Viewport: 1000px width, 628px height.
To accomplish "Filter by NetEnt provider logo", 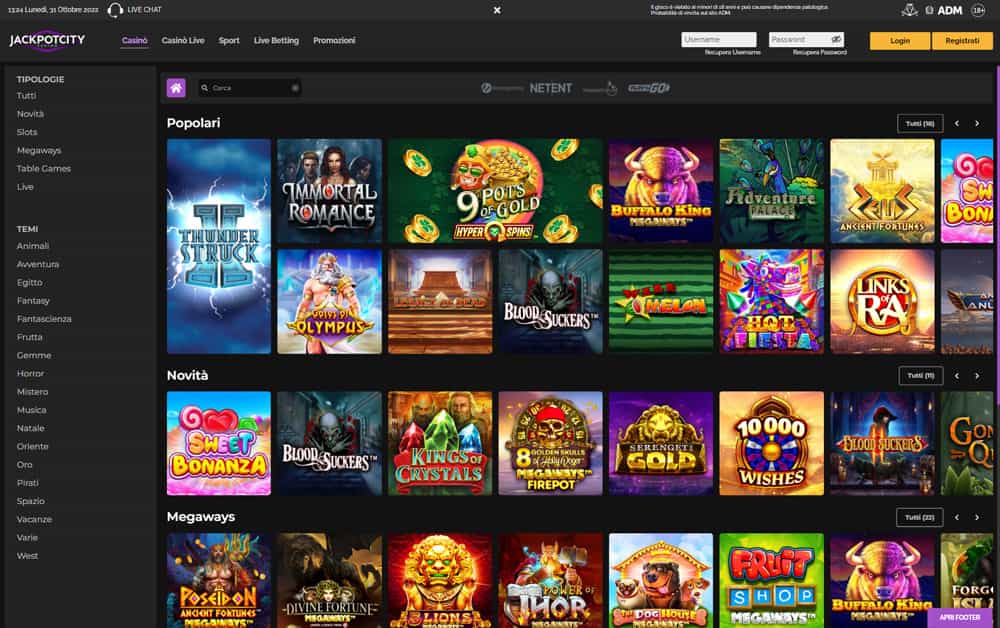I will [550, 88].
